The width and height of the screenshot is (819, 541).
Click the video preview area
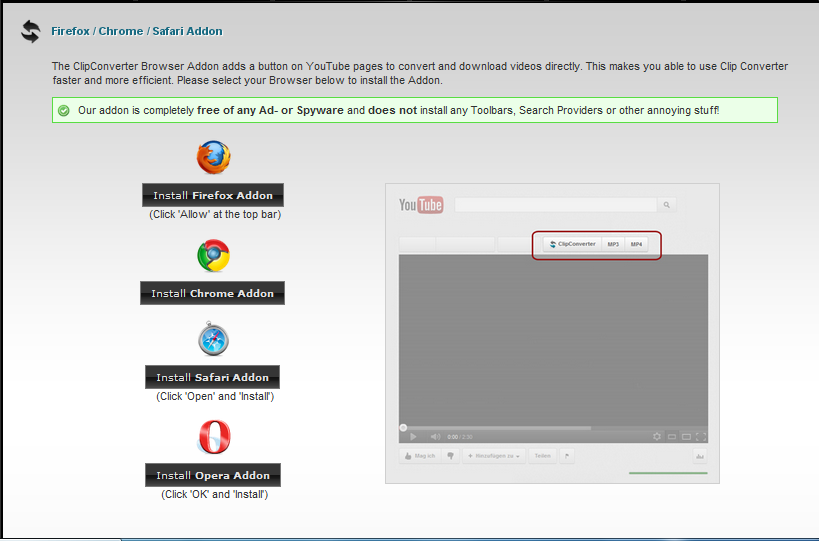[x=553, y=339]
